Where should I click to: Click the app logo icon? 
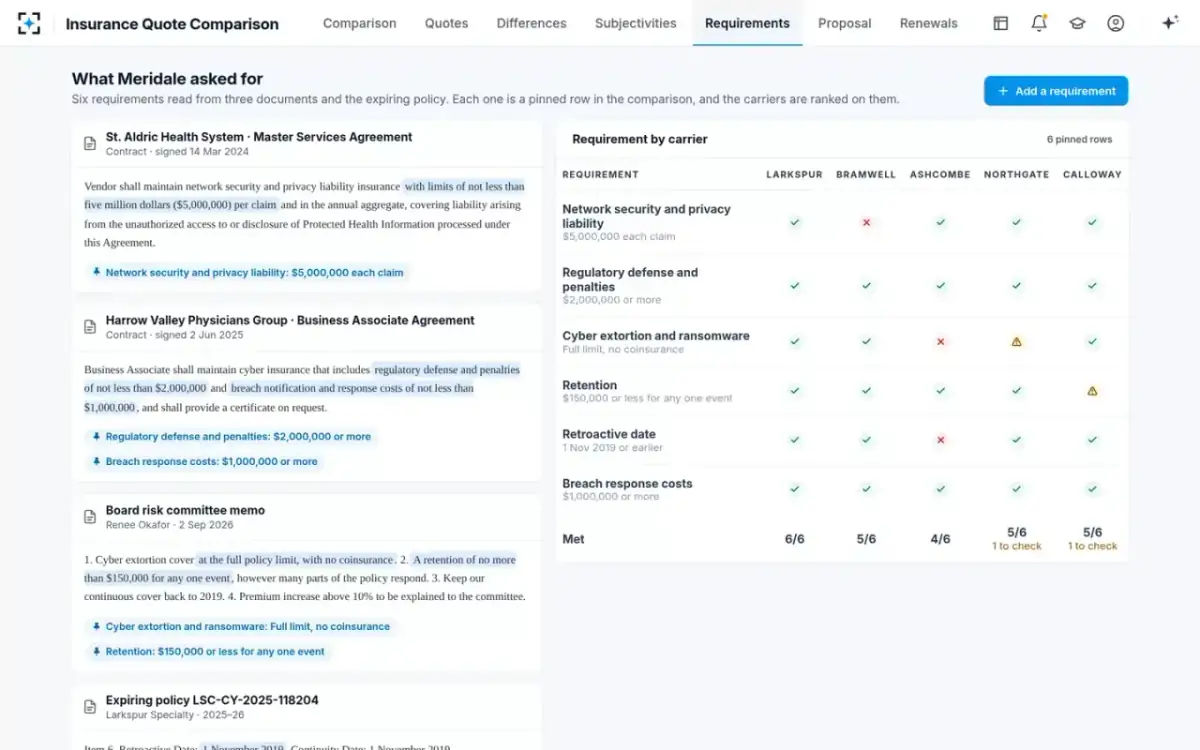pyautogui.click(x=29, y=23)
